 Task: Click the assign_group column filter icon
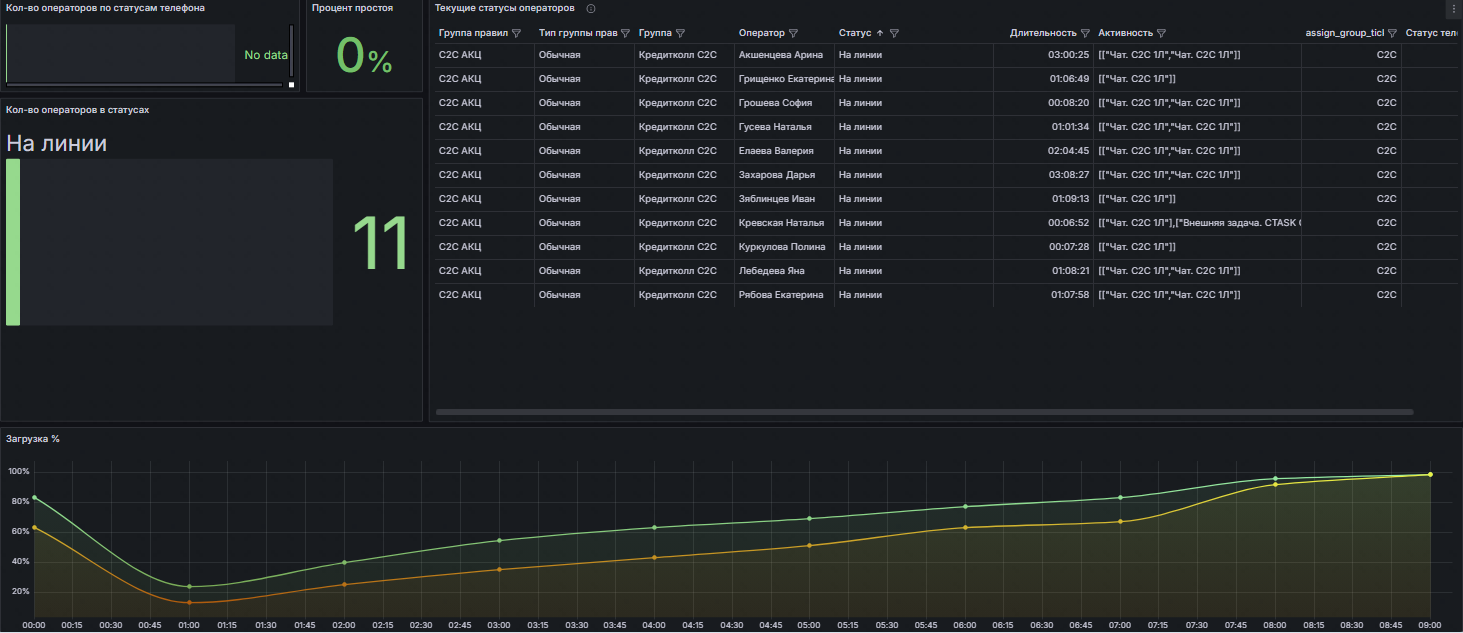1392,33
